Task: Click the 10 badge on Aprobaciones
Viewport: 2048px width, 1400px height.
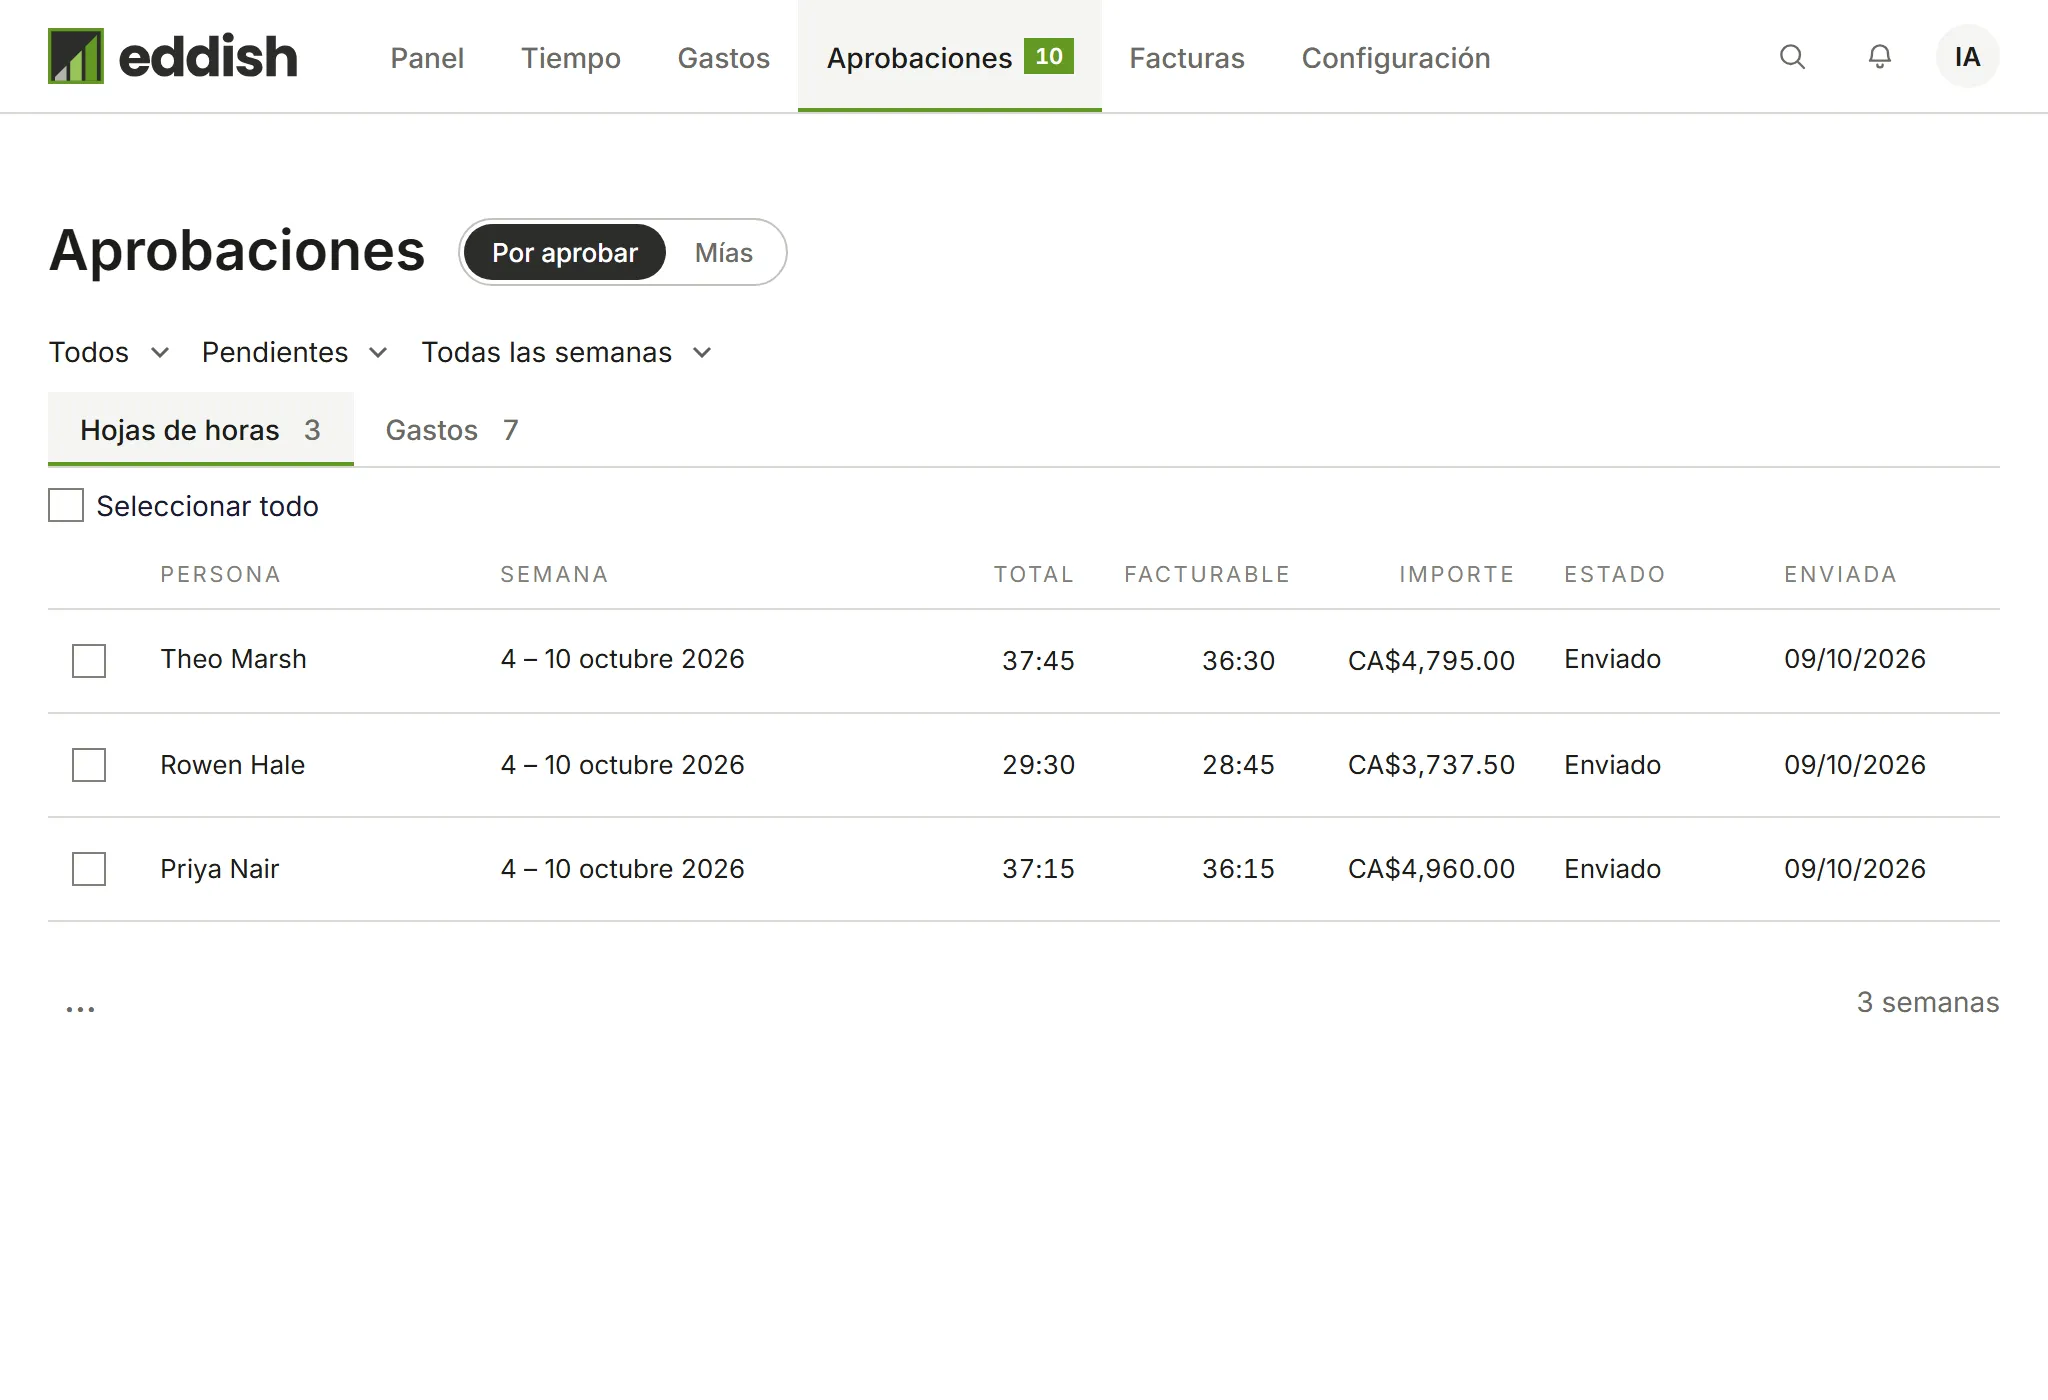Action: point(1049,56)
